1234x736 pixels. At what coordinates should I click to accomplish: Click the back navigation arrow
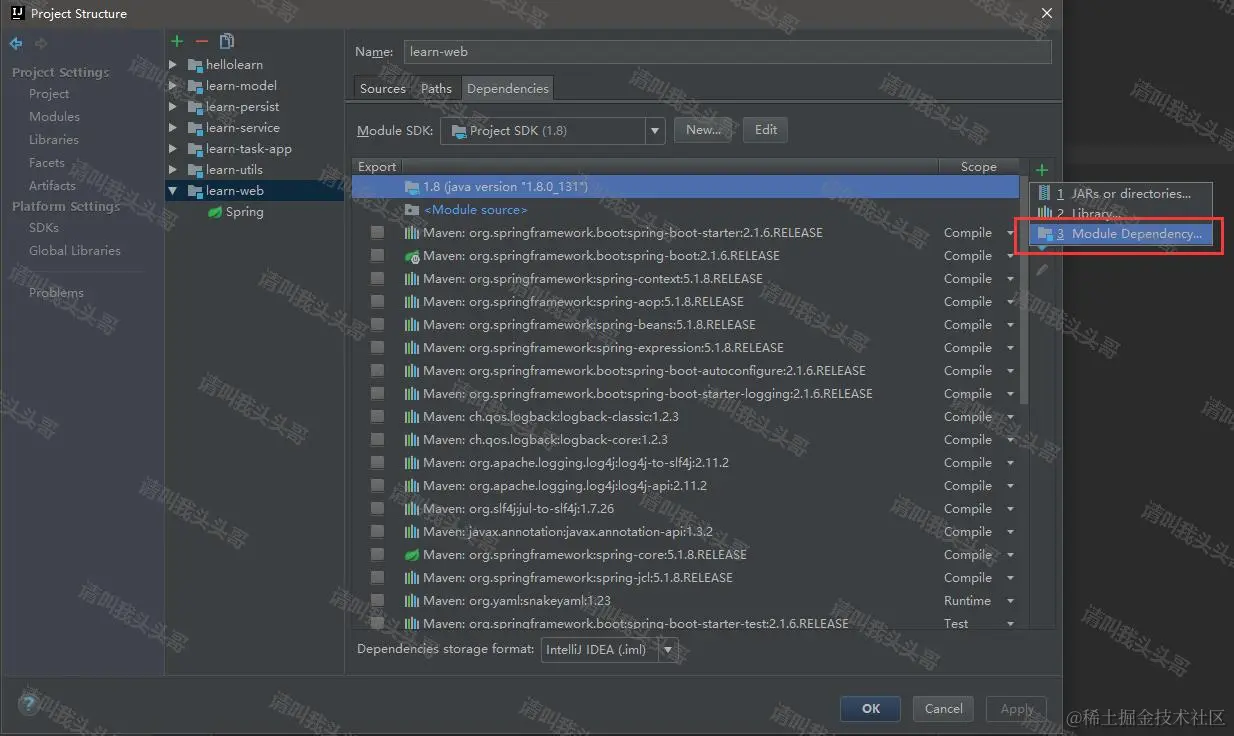click(14, 42)
